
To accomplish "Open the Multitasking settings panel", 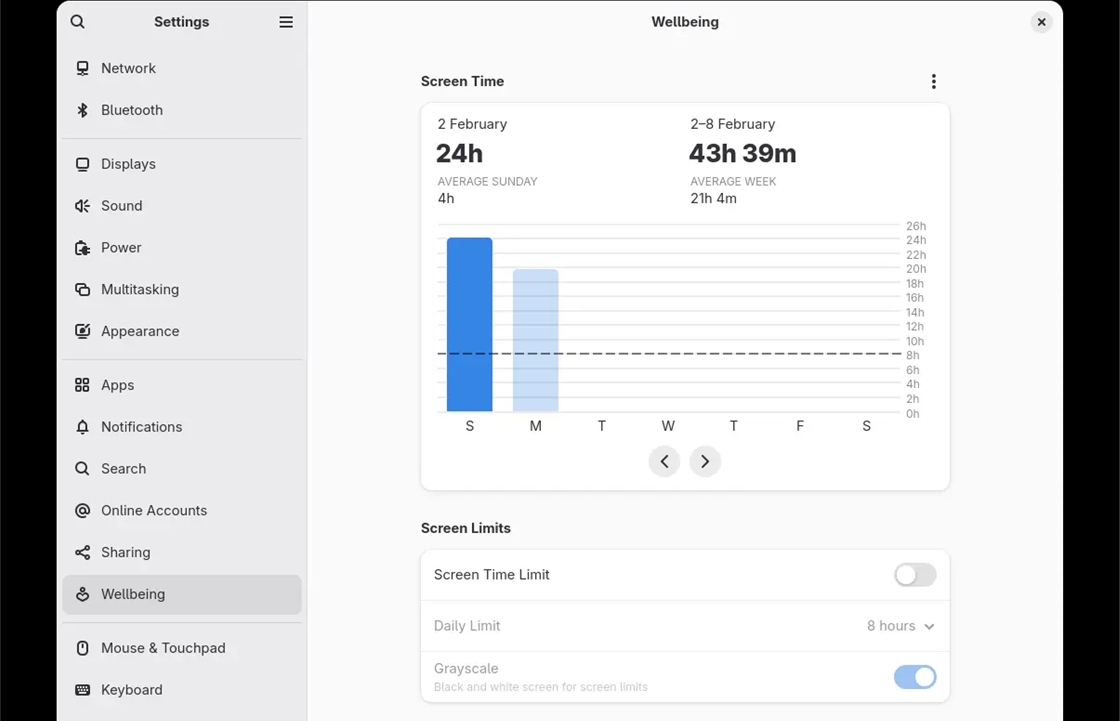I will (x=182, y=289).
